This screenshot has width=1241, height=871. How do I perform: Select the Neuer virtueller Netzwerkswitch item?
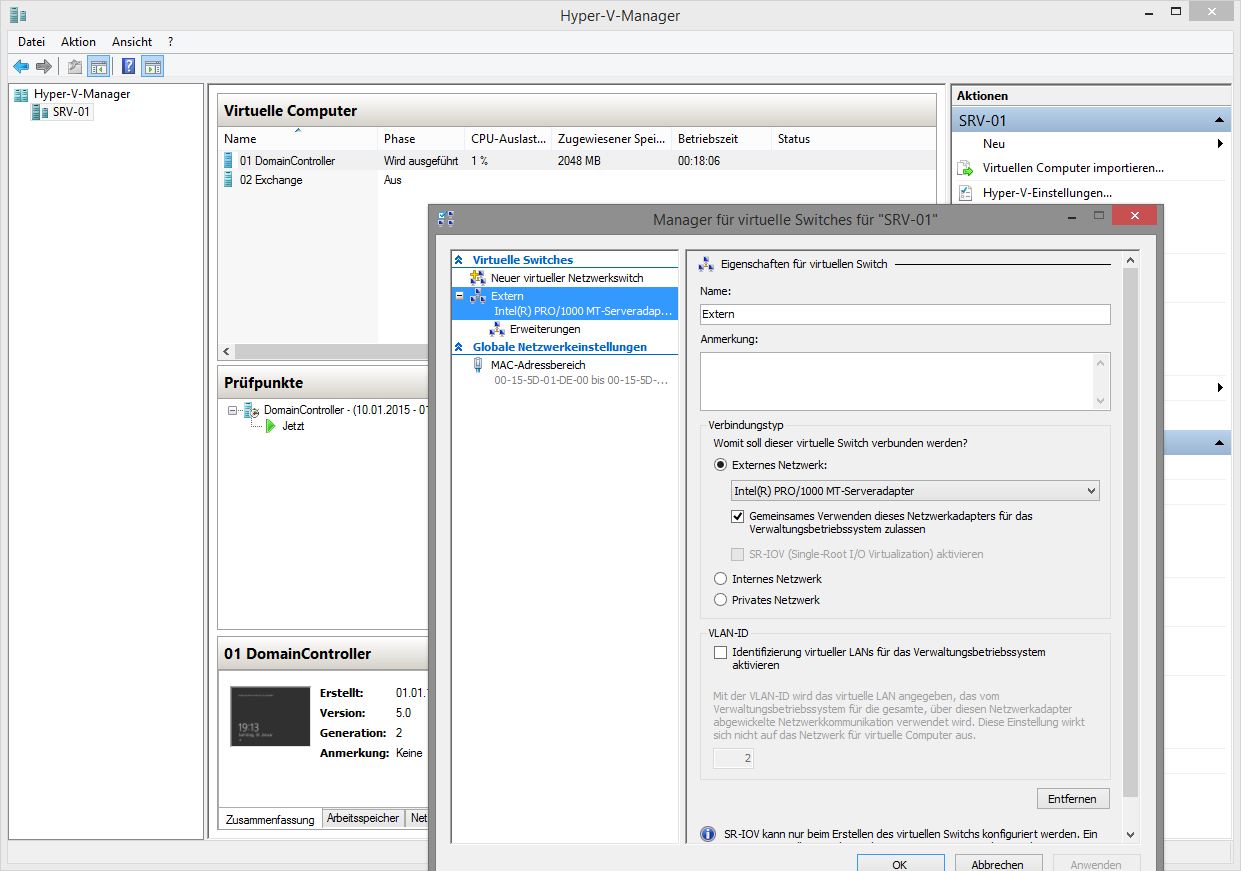pyautogui.click(x=567, y=278)
